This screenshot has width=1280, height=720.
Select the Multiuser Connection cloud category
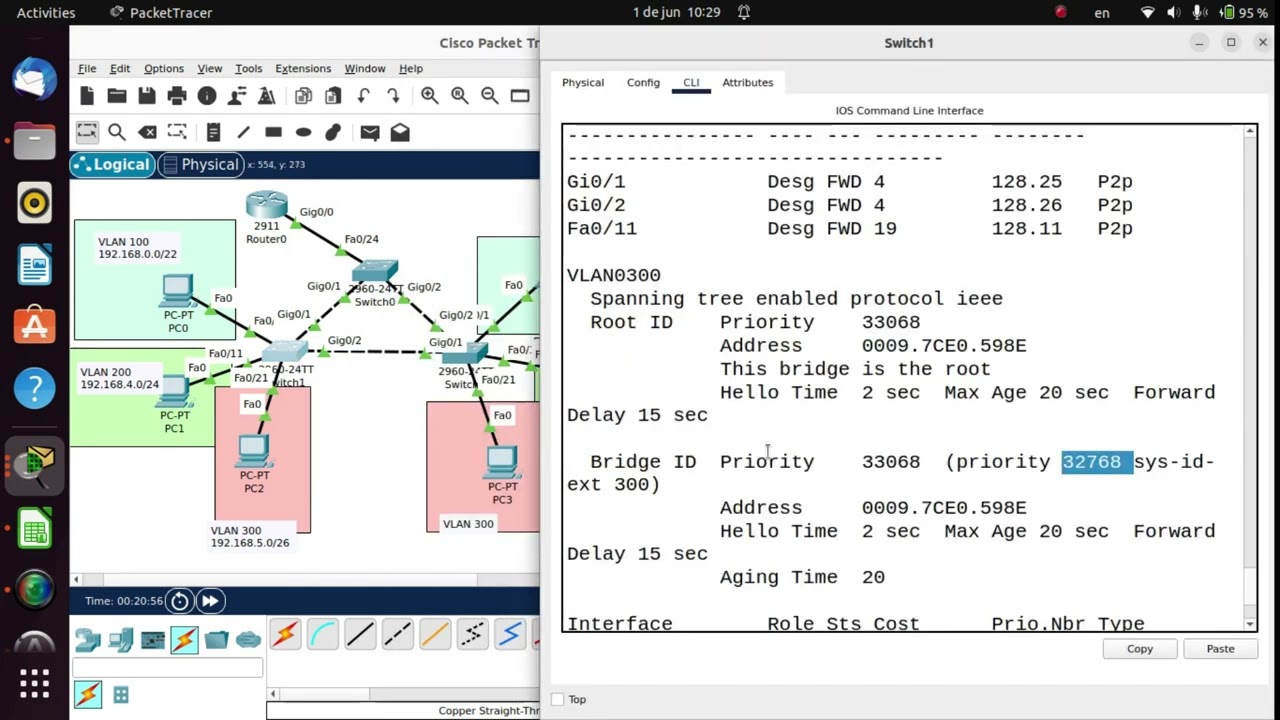[249, 639]
